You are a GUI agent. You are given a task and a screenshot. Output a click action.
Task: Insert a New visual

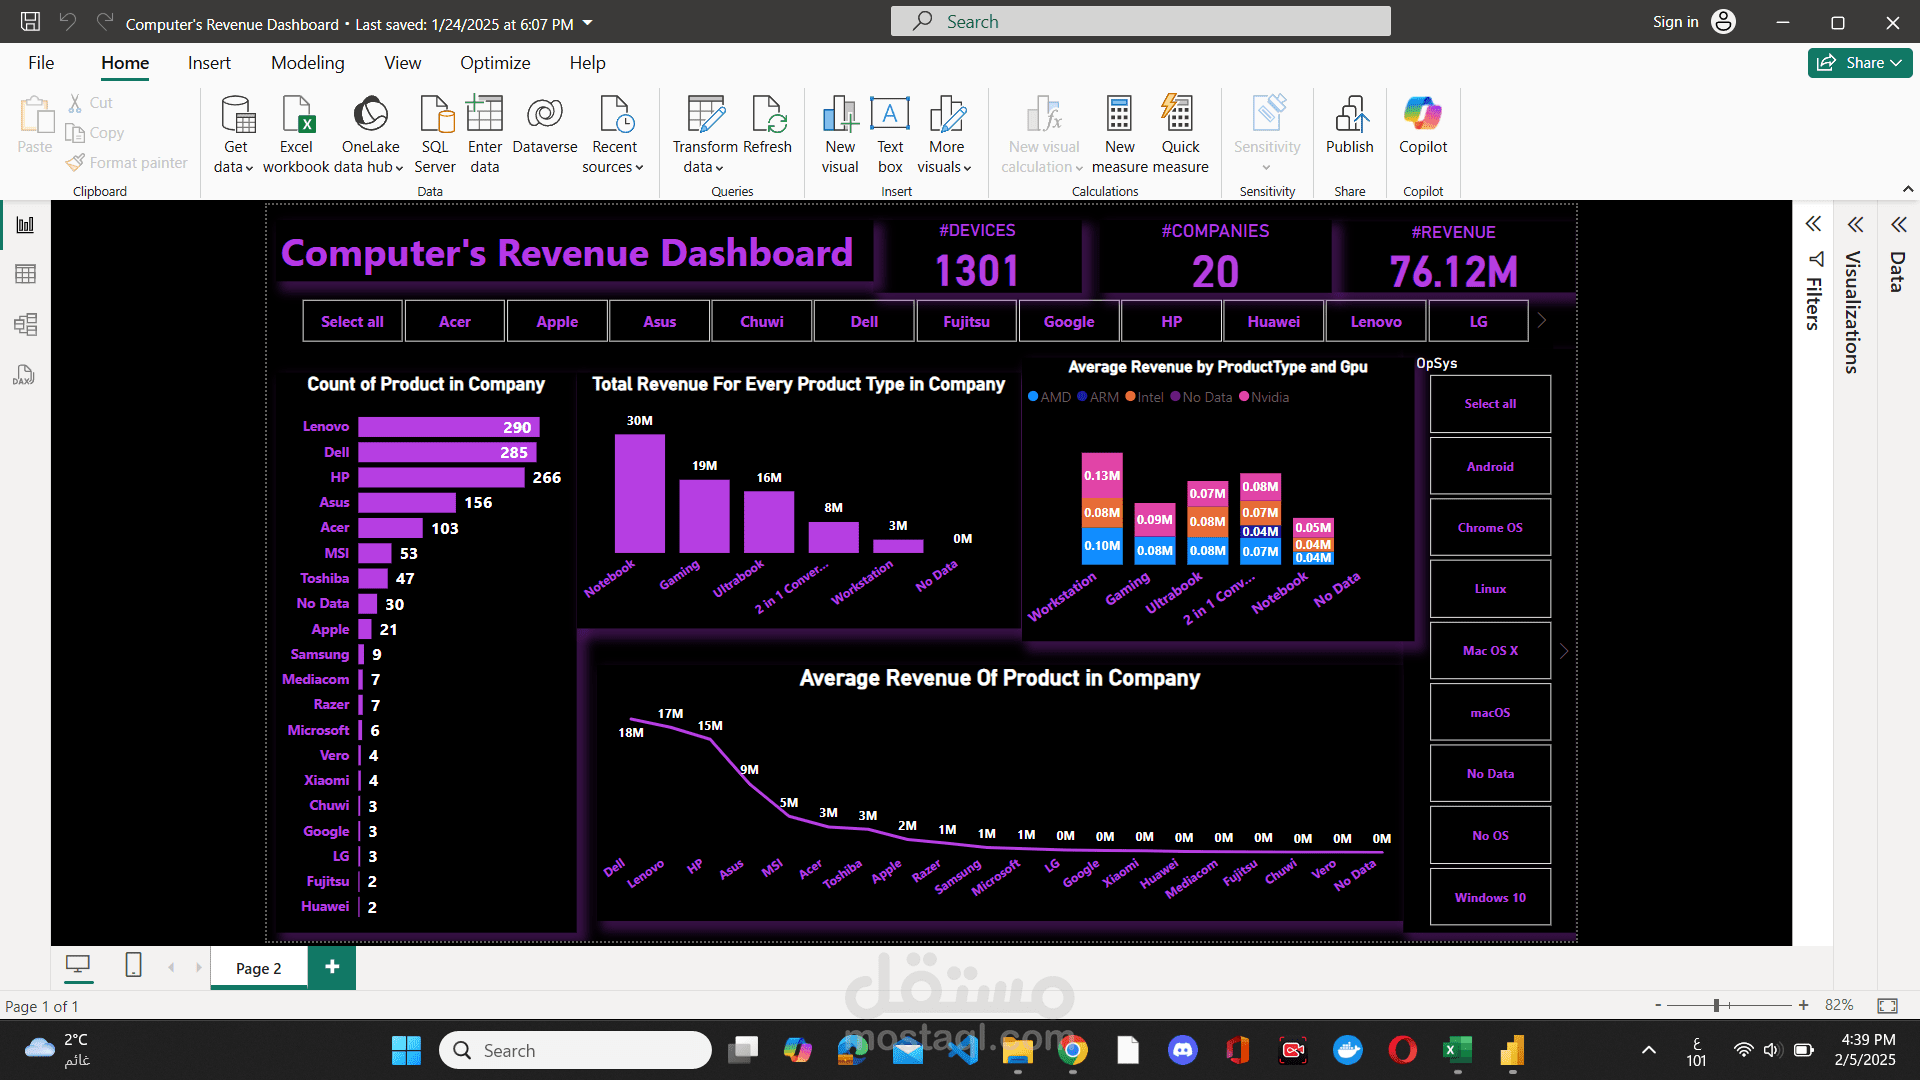(x=840, y=135)
